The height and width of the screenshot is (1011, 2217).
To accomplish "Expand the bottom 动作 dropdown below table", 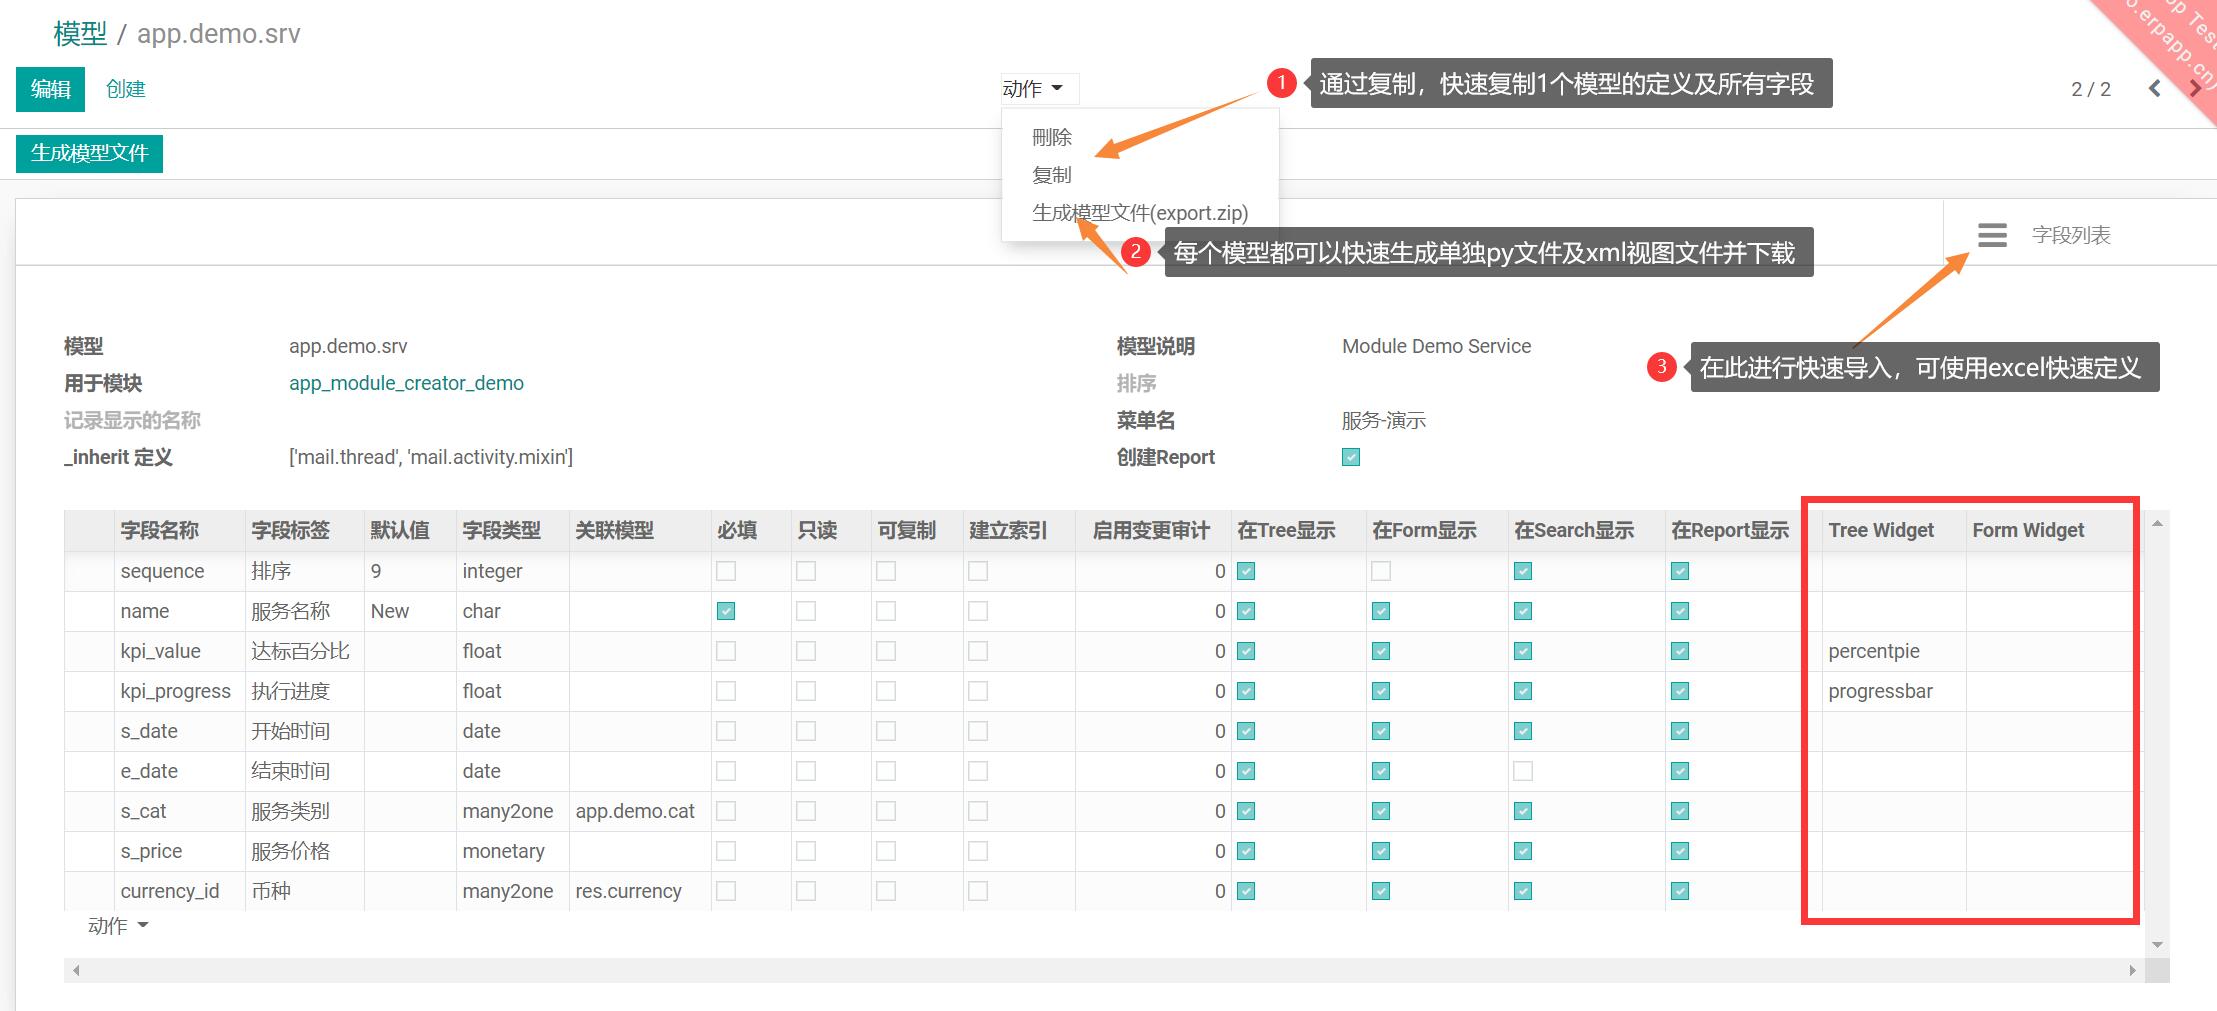I will [117, 926].
